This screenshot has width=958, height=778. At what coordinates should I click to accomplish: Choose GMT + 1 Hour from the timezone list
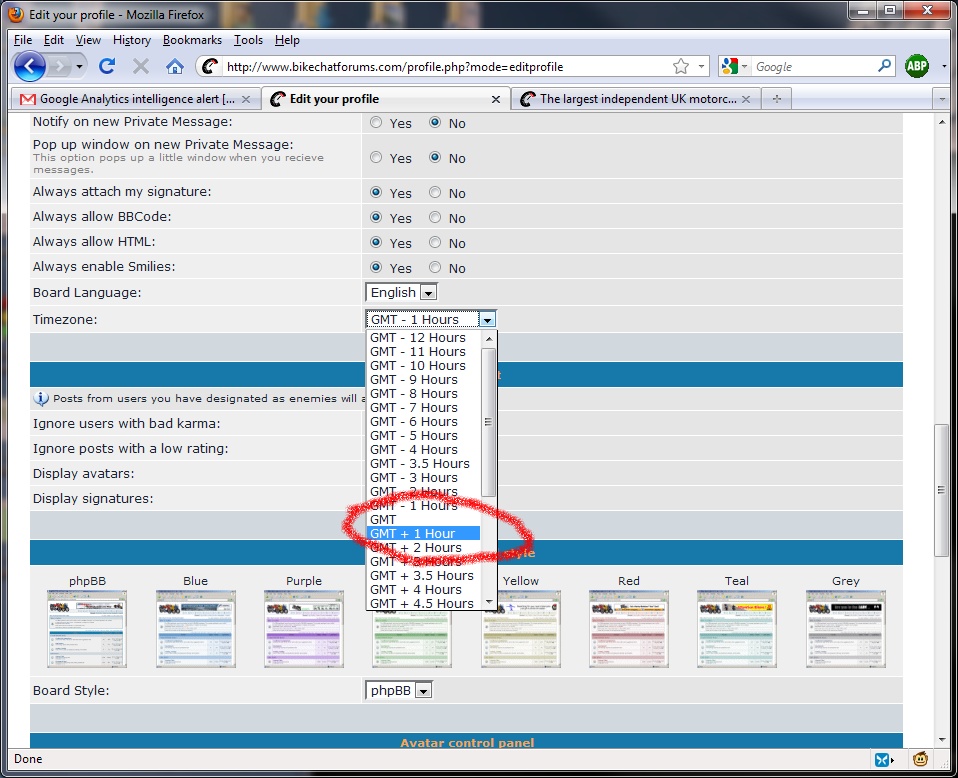[x=412, y=533]
